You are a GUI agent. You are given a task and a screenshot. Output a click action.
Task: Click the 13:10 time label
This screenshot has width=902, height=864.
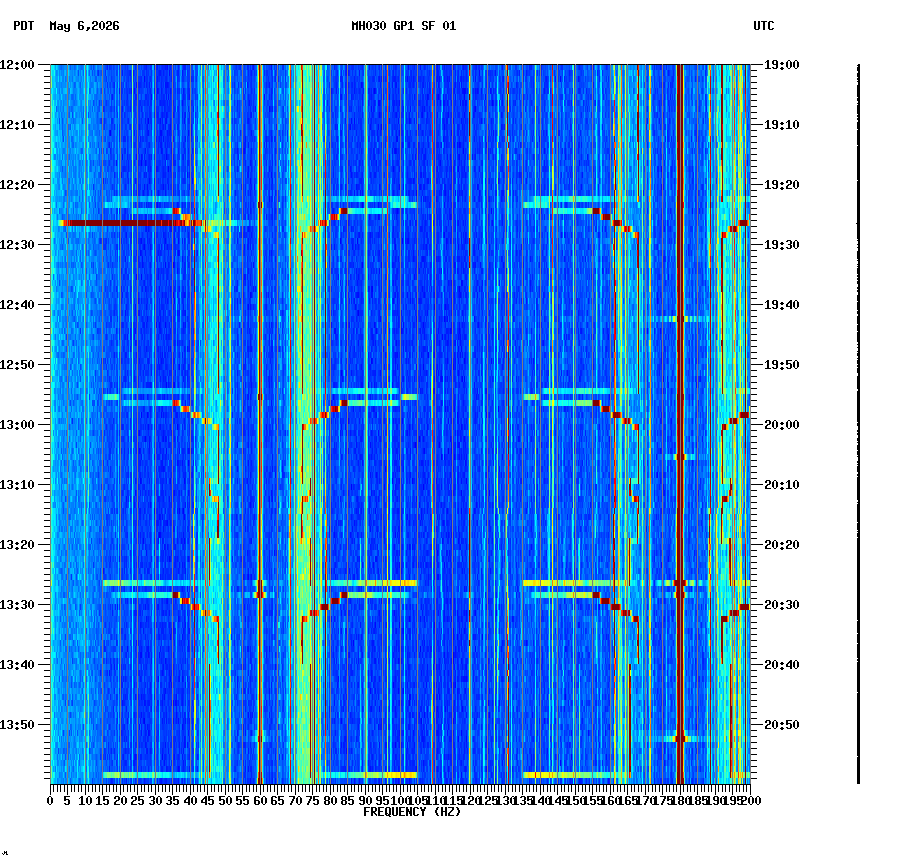(x=17, y=485)
